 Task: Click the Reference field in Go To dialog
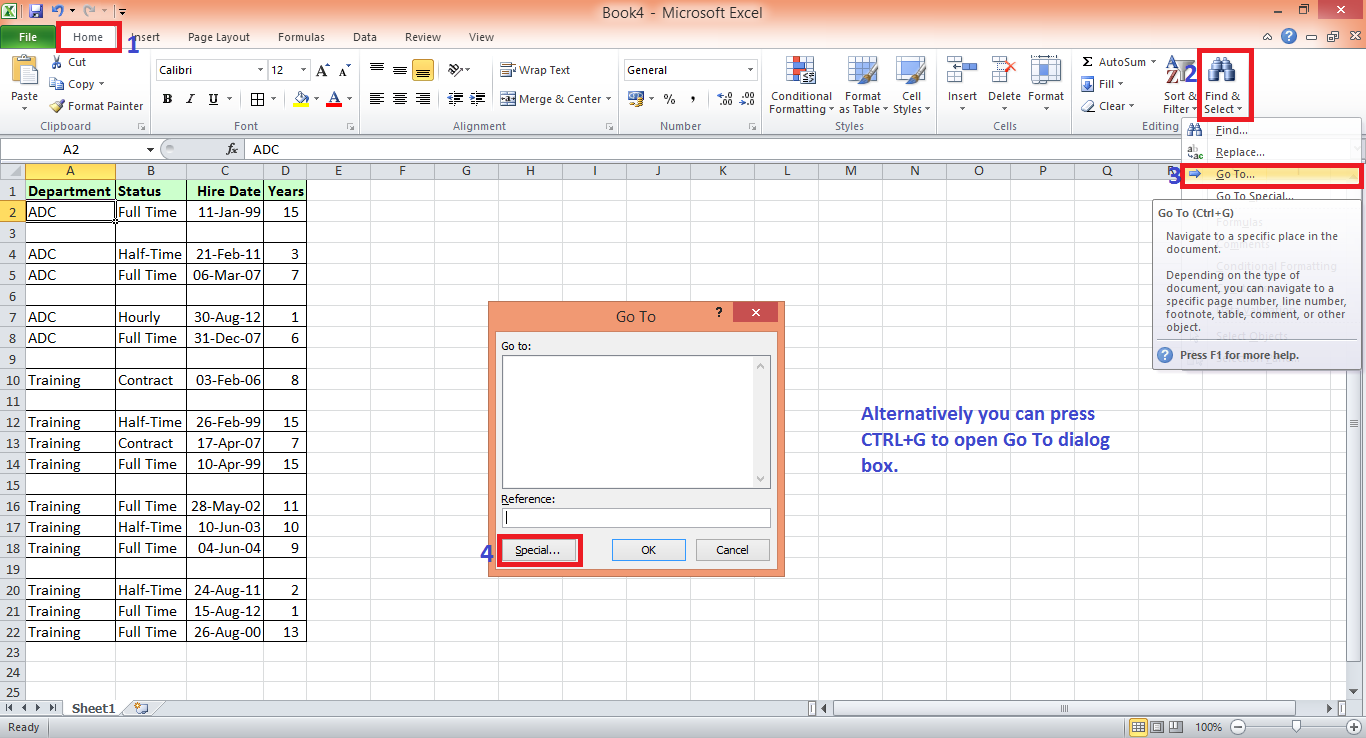pyautogui.click(x=636, y=518)
